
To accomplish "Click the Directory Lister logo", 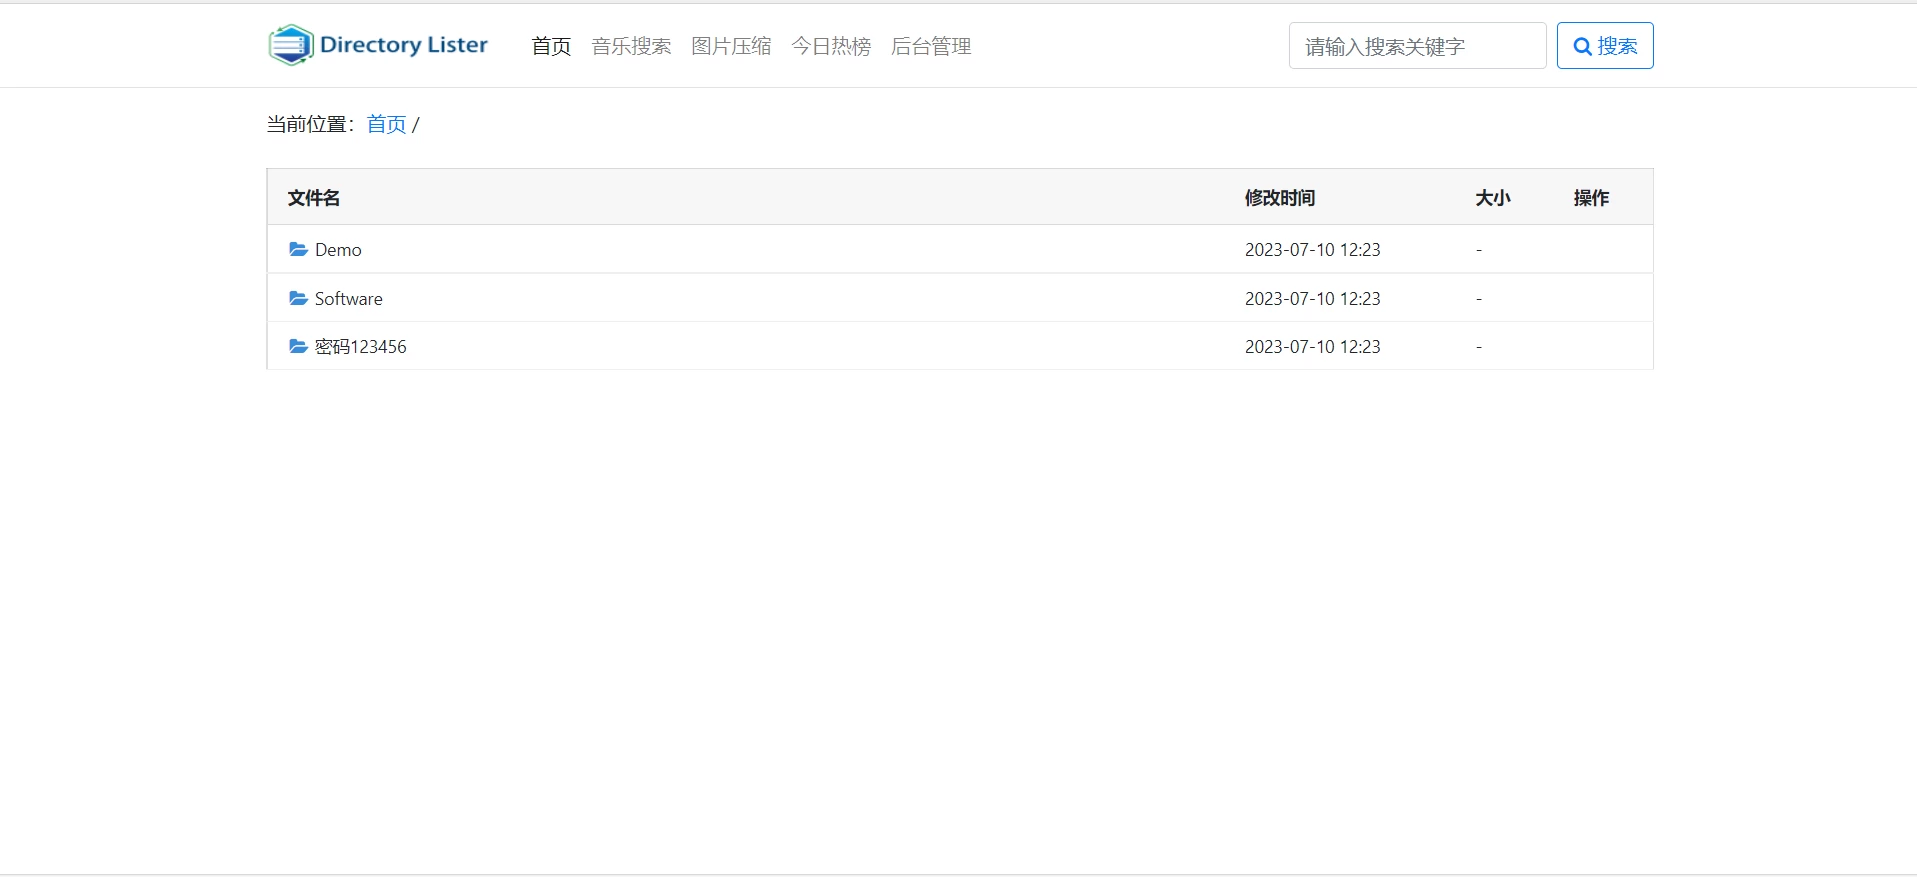I will coord(378,45).
